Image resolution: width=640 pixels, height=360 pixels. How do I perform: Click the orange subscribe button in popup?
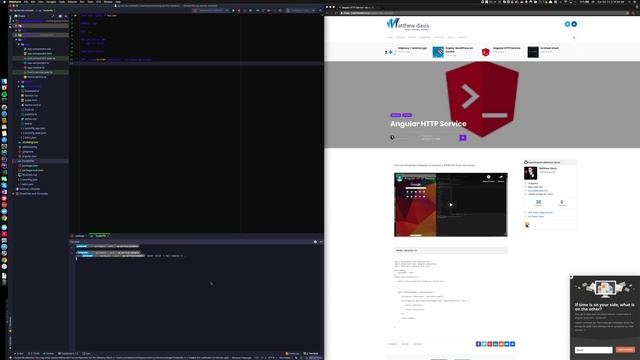click(625, 350)
